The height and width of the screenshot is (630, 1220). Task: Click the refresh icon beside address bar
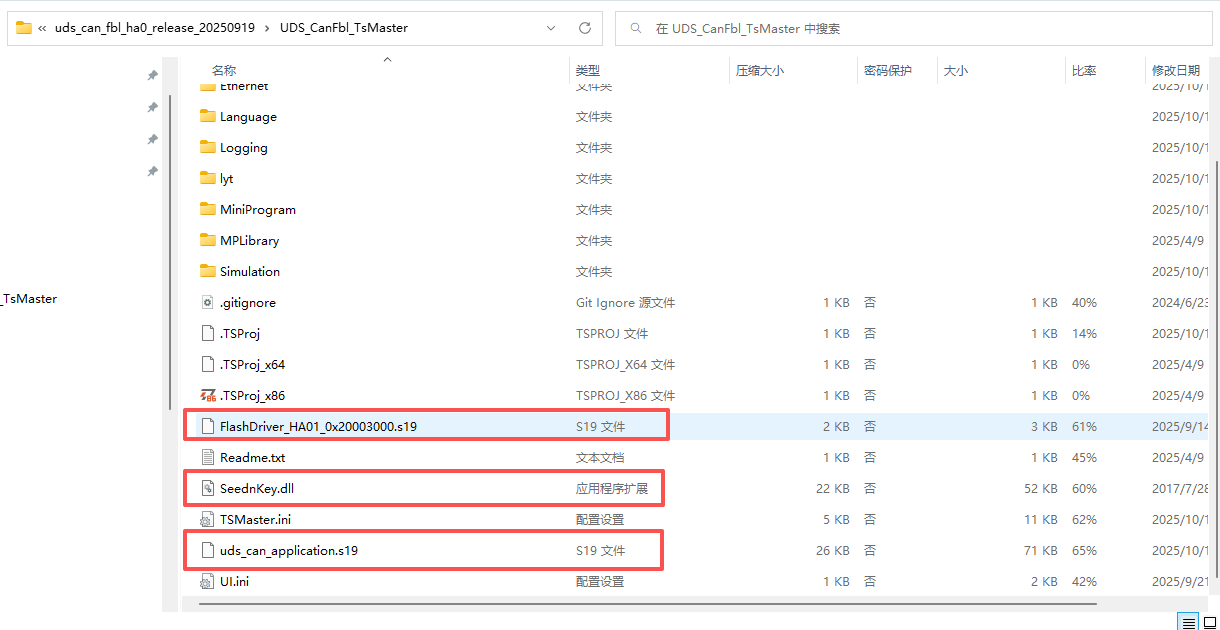coord(585,28)
